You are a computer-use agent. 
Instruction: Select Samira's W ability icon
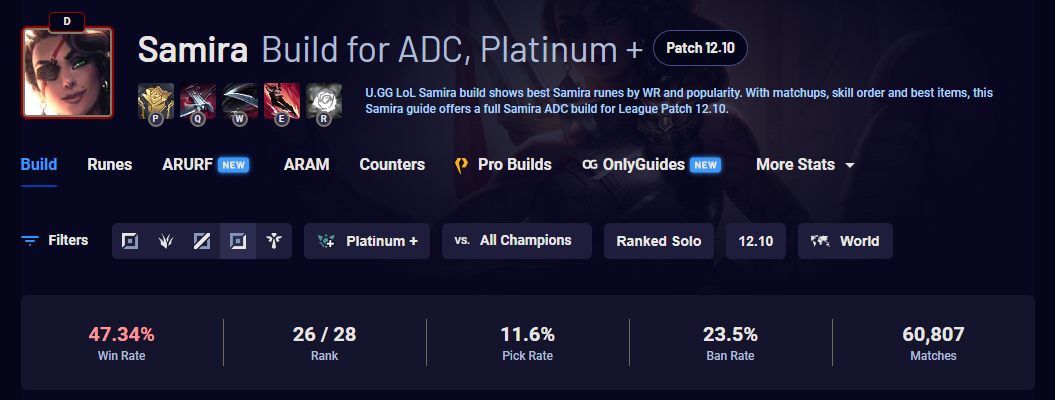(x=240, y=102)
